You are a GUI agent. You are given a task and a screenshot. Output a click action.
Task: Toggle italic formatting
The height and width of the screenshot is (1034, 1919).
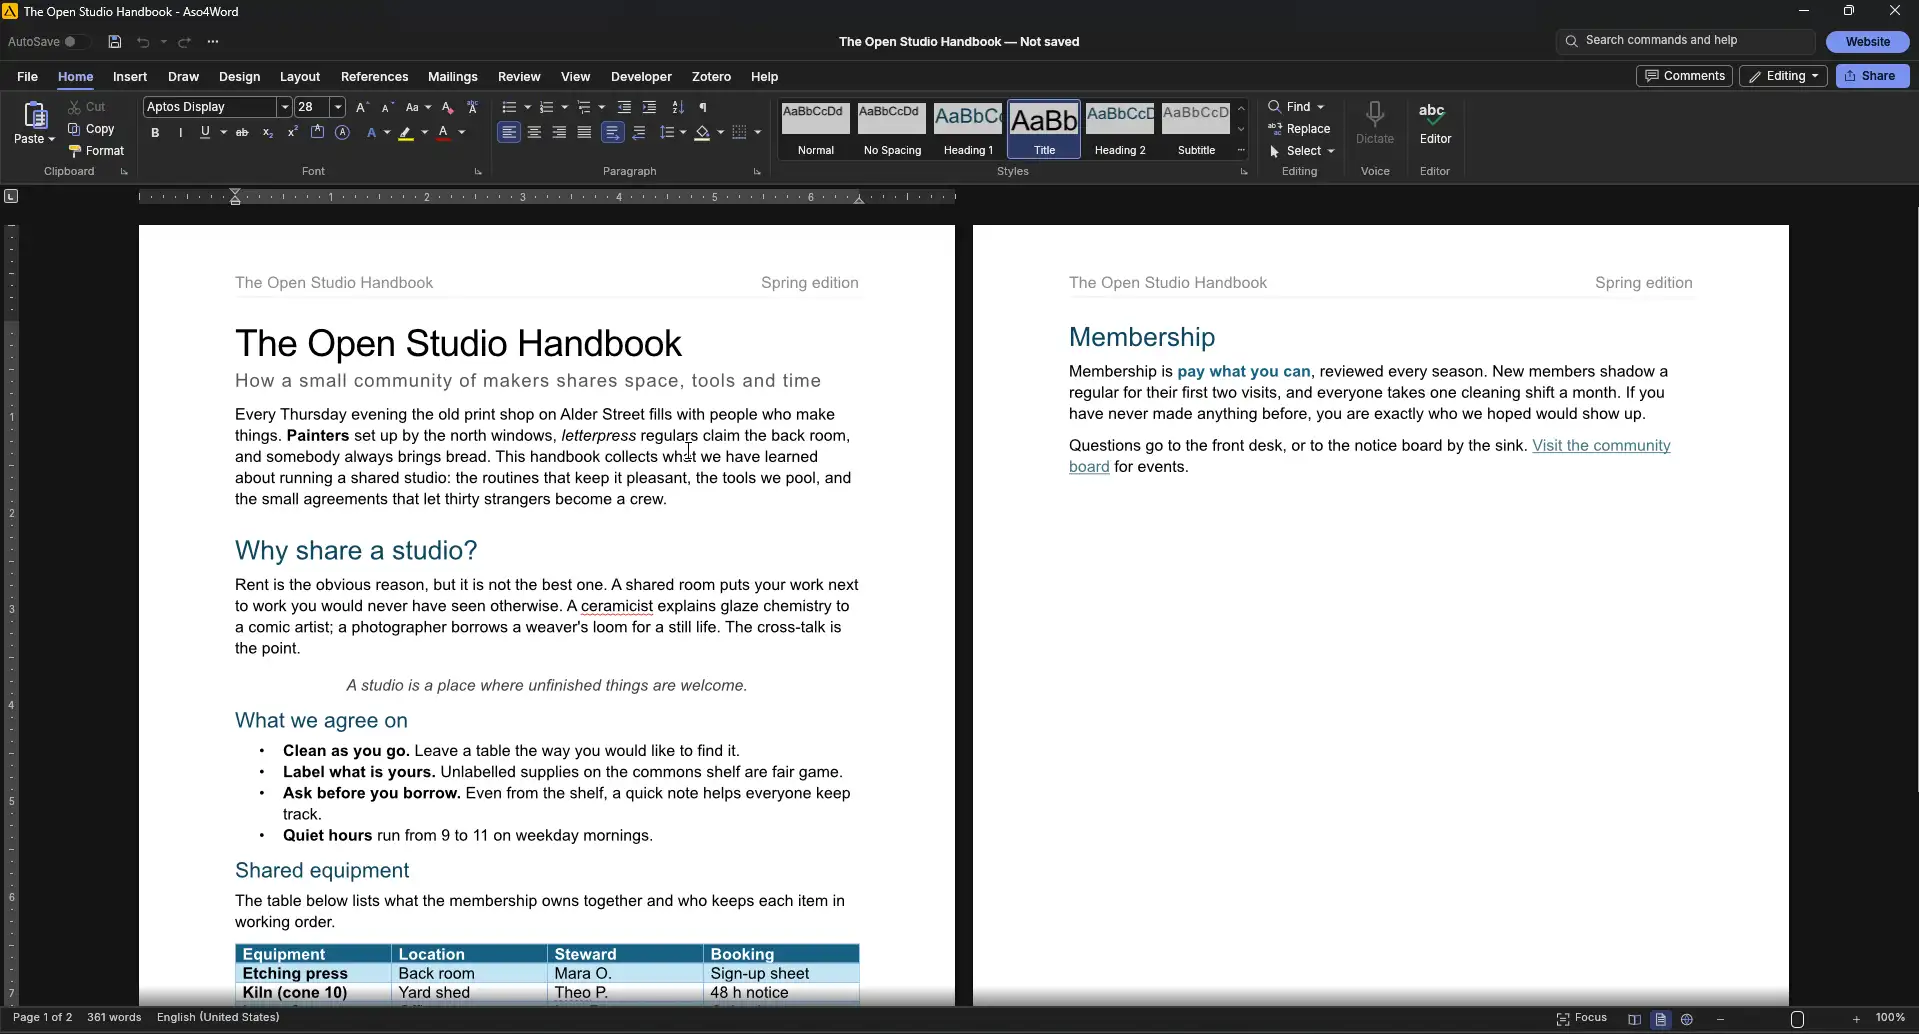pos(180,132)
